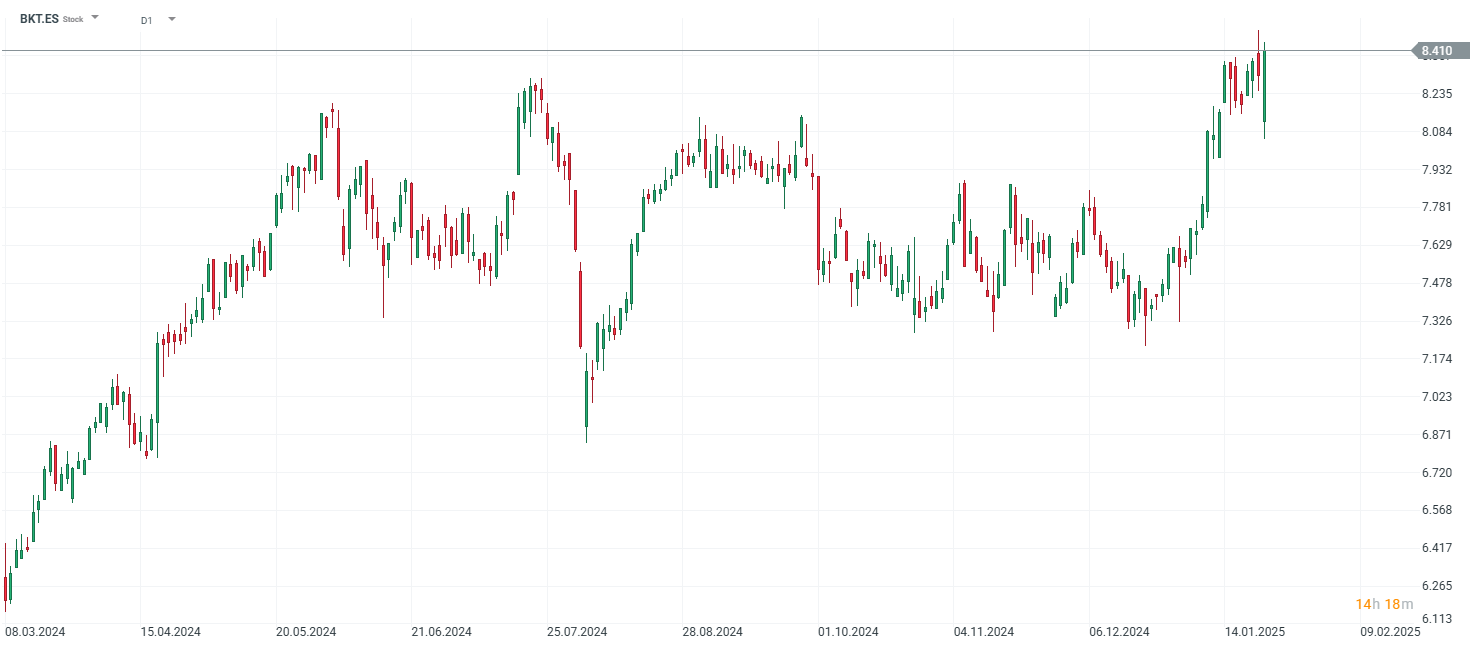Viewport: 1482px width, 649px height.
Task: Click the 6.113 price axis label
Action: [1436, 620]
